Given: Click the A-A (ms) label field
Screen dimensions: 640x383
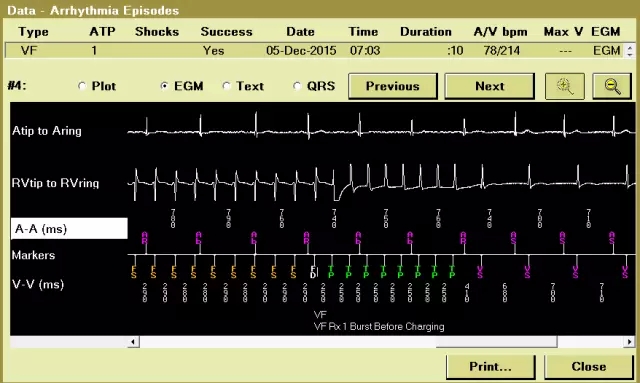Looking at the screenshot, I should [69, 229].
